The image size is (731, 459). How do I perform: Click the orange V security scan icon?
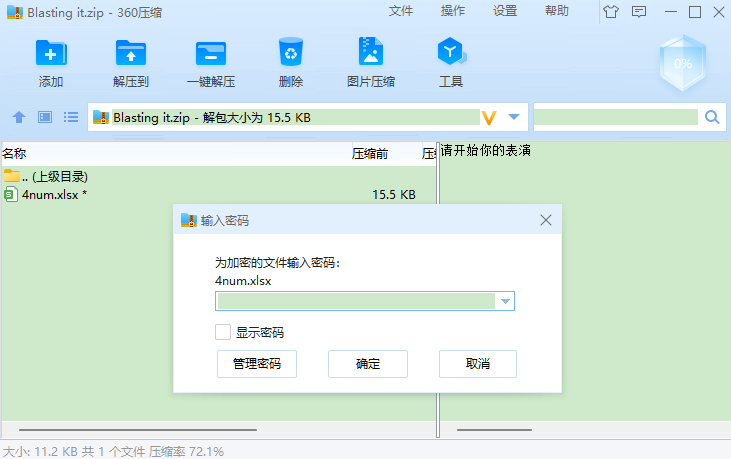pos(489,117)
